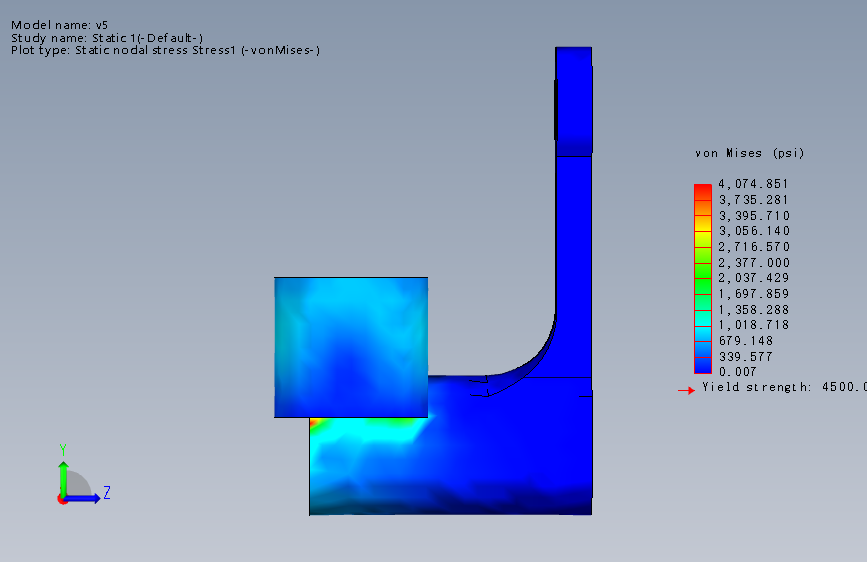This screenshot has height=562, width=867.
Task: Click the 3,735.281 legend value
Action: [x=754, y=200]
